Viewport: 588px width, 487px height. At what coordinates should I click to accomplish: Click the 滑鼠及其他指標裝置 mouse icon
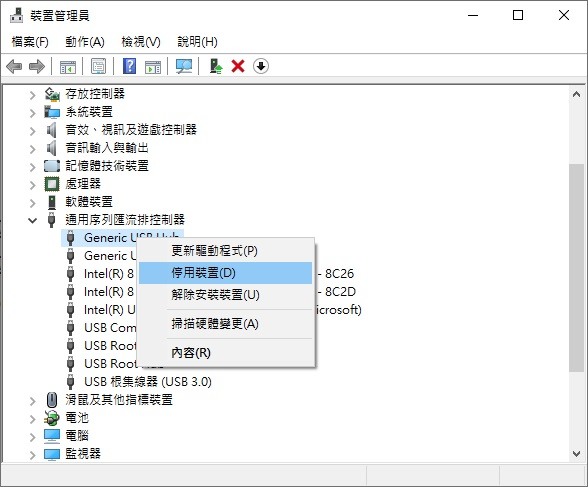click(52, 400)
